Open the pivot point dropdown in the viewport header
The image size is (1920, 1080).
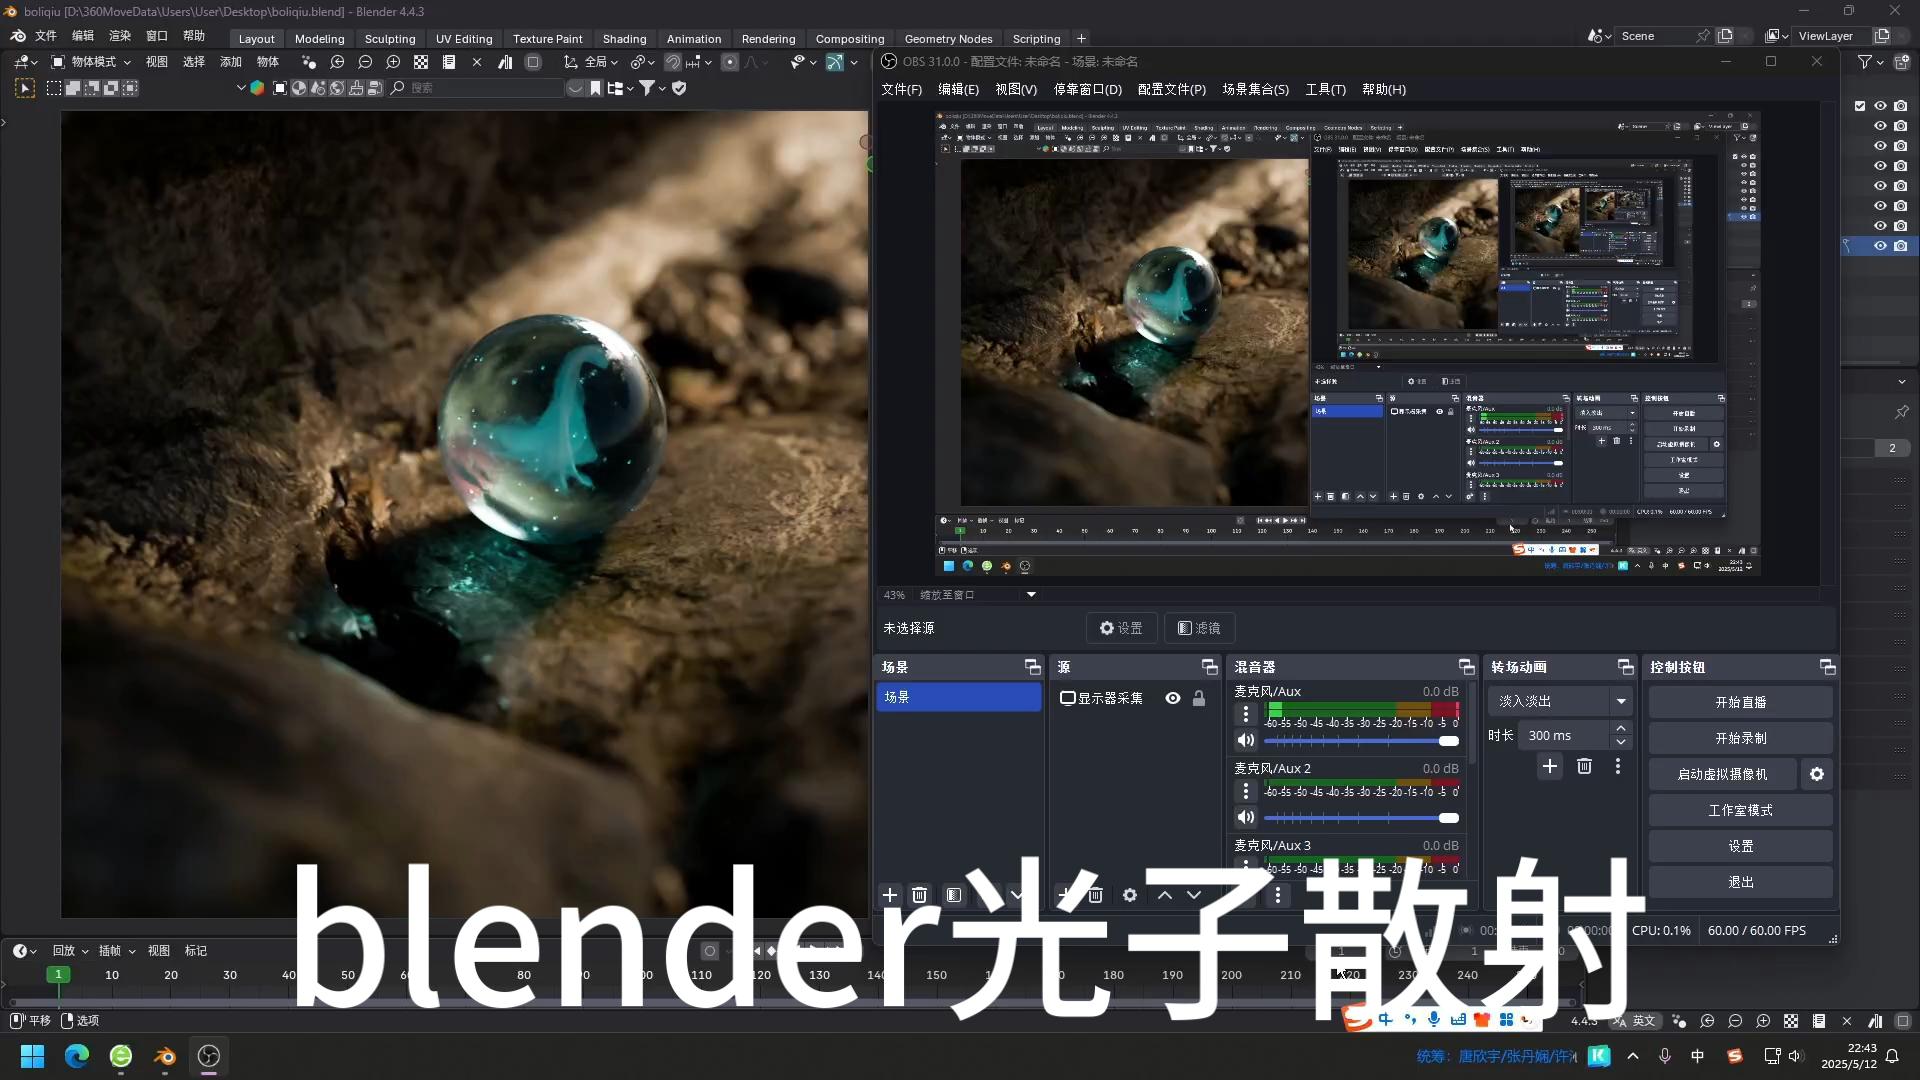coord(642,62)
